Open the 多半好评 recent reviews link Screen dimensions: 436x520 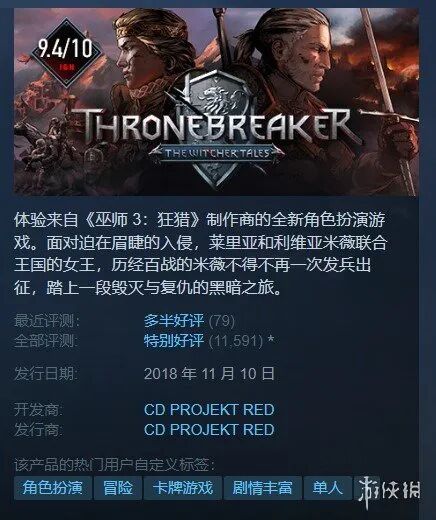[174, 321]
